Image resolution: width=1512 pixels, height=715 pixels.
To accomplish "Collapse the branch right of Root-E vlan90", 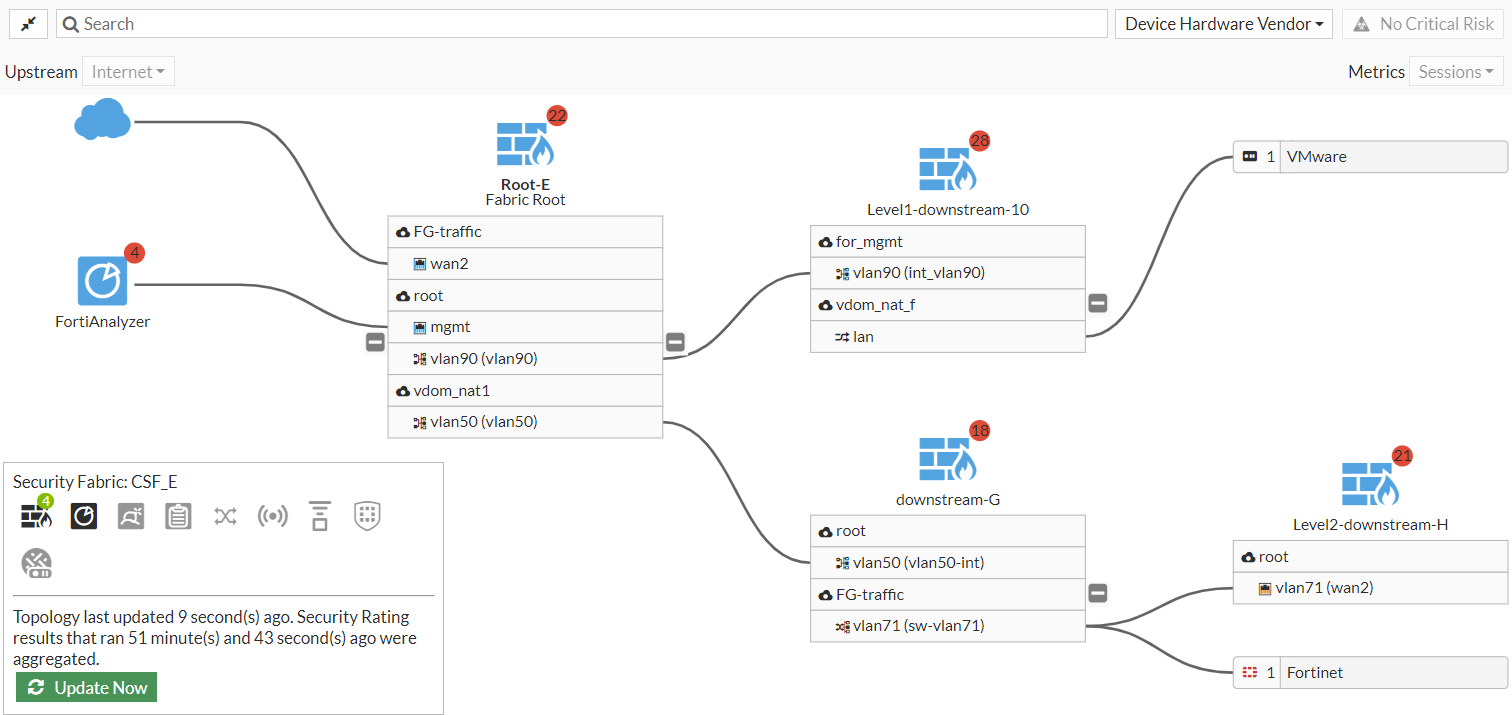I will coord(675,342).
